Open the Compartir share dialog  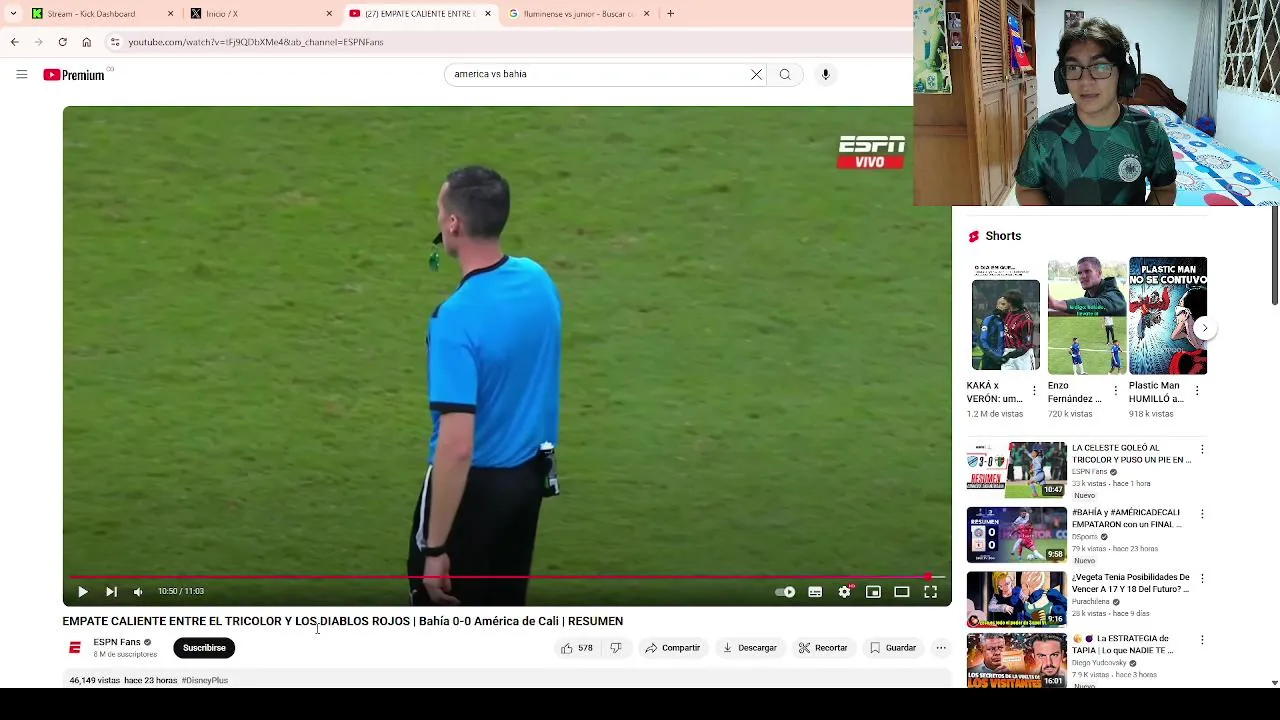(672, 648)
